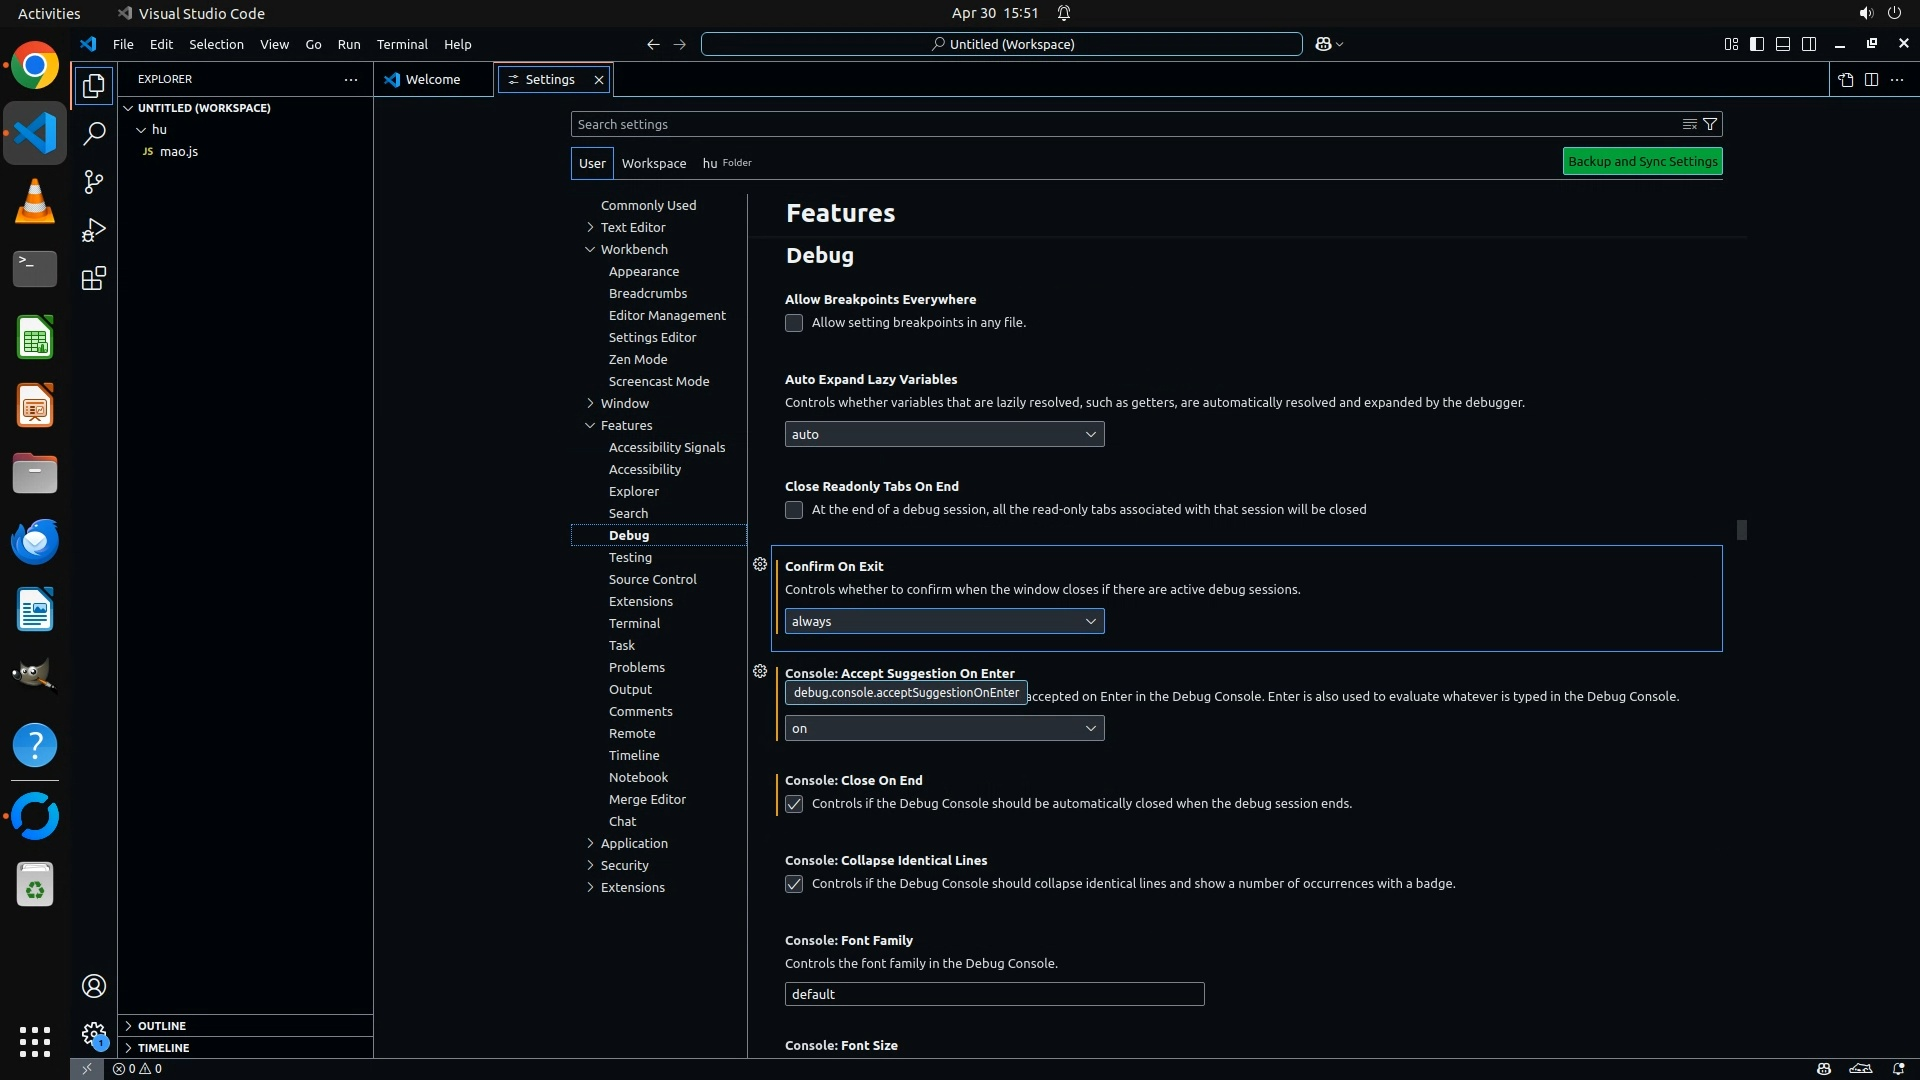1920x1080 pixels.
Task: Select Testing in settings tree
Action: coord(630,557)
